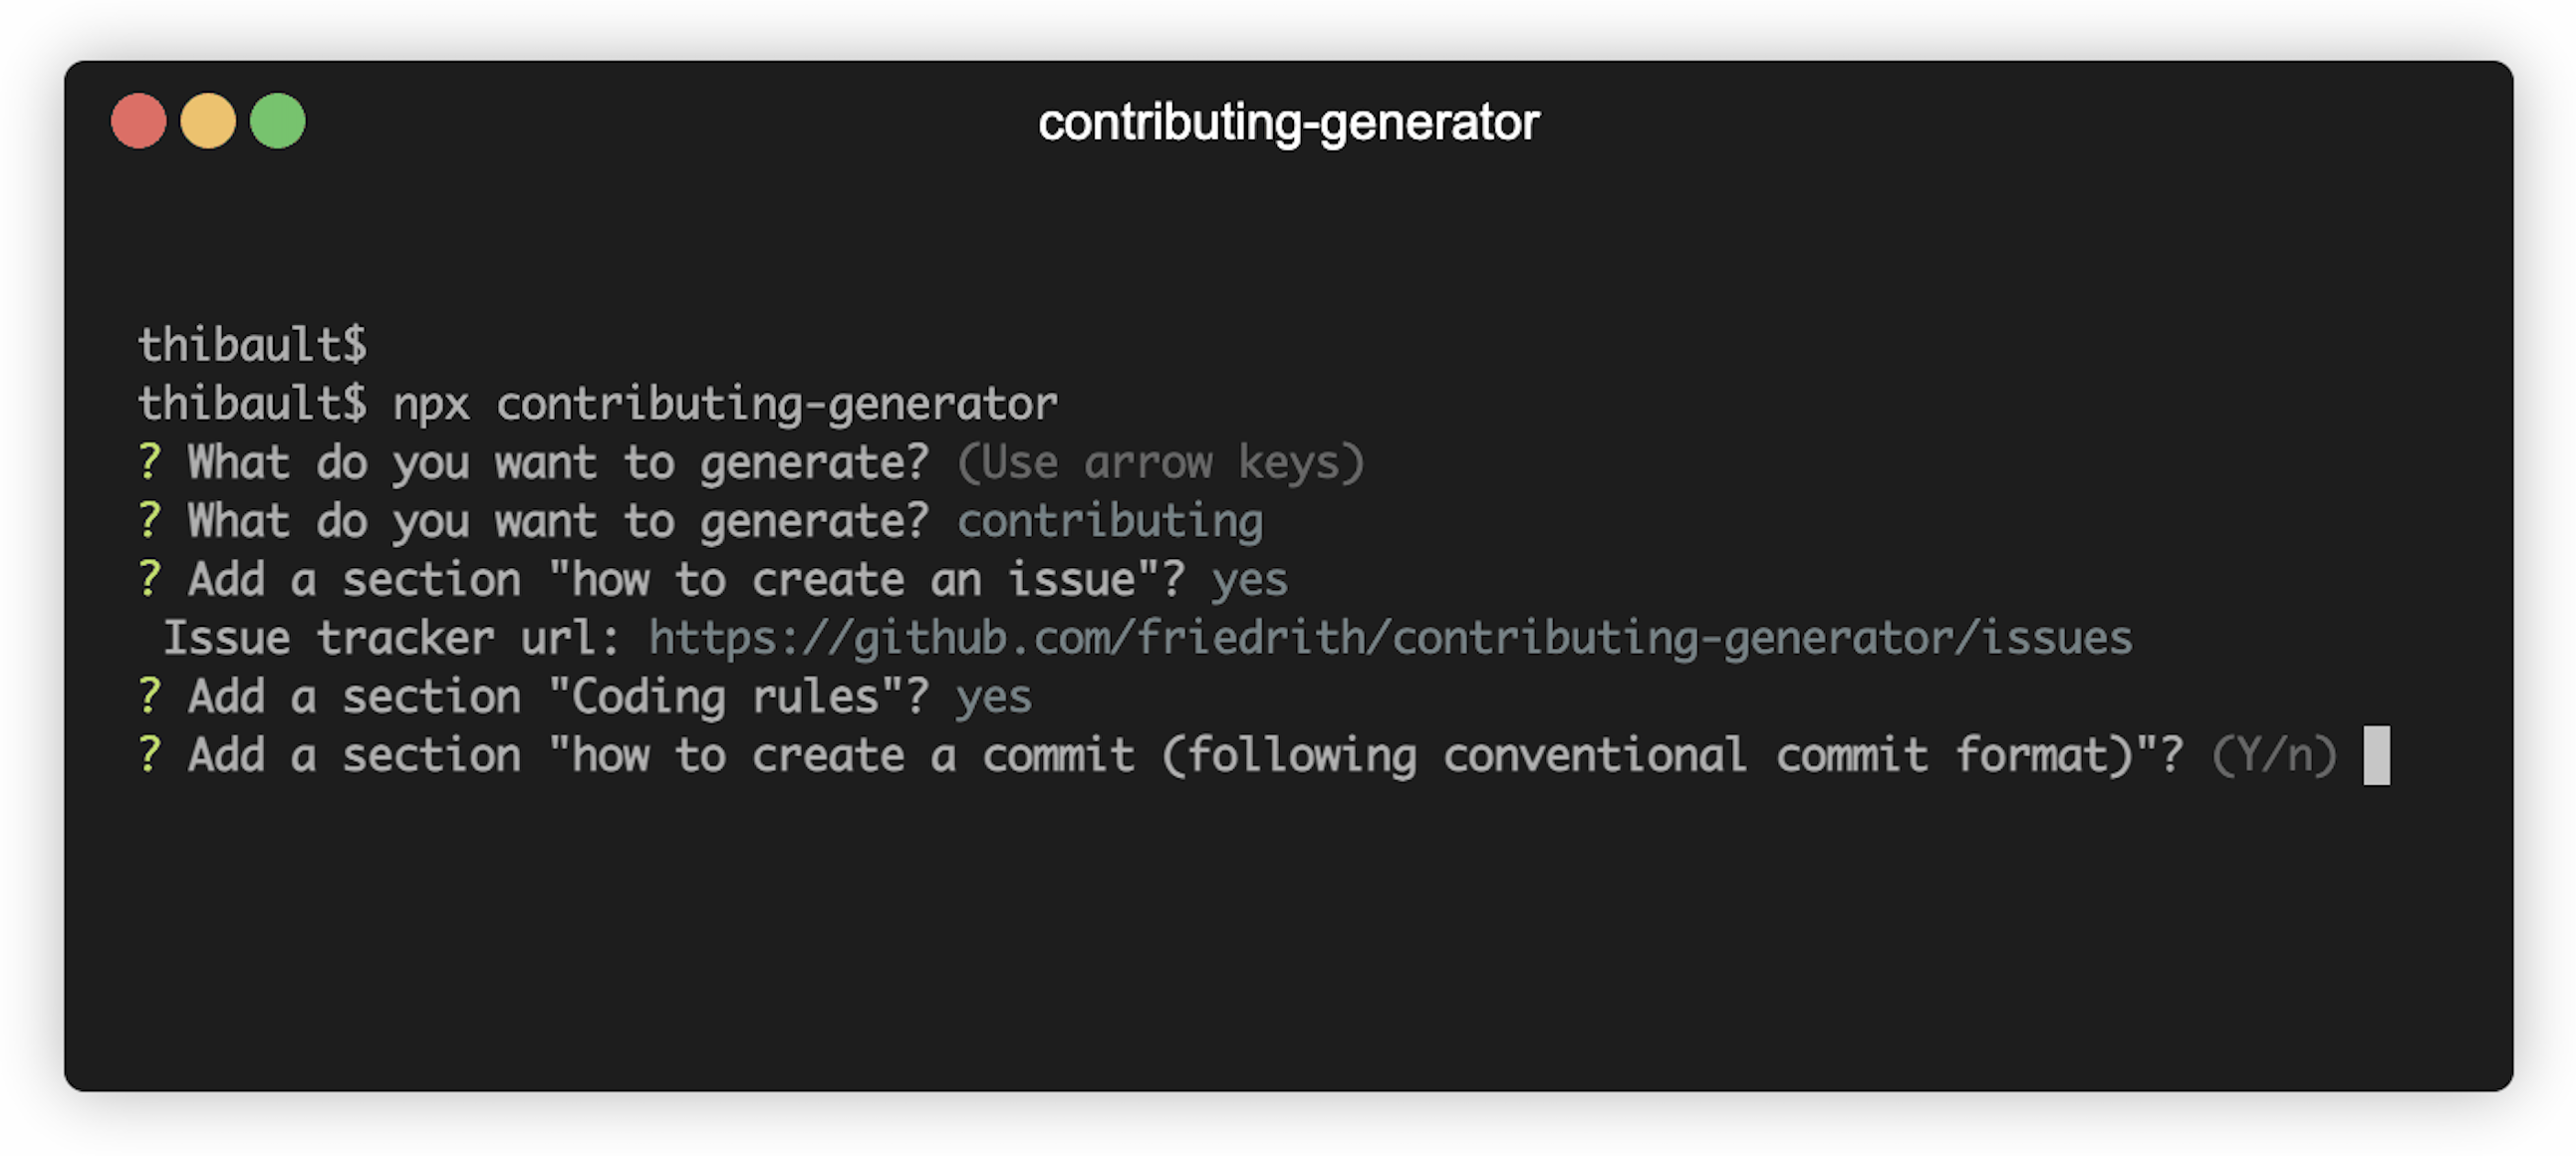The height and width of the screenshot is (1156, 2576).
Task: Click the red traffic light button
Action: click(x=139, y=120)
